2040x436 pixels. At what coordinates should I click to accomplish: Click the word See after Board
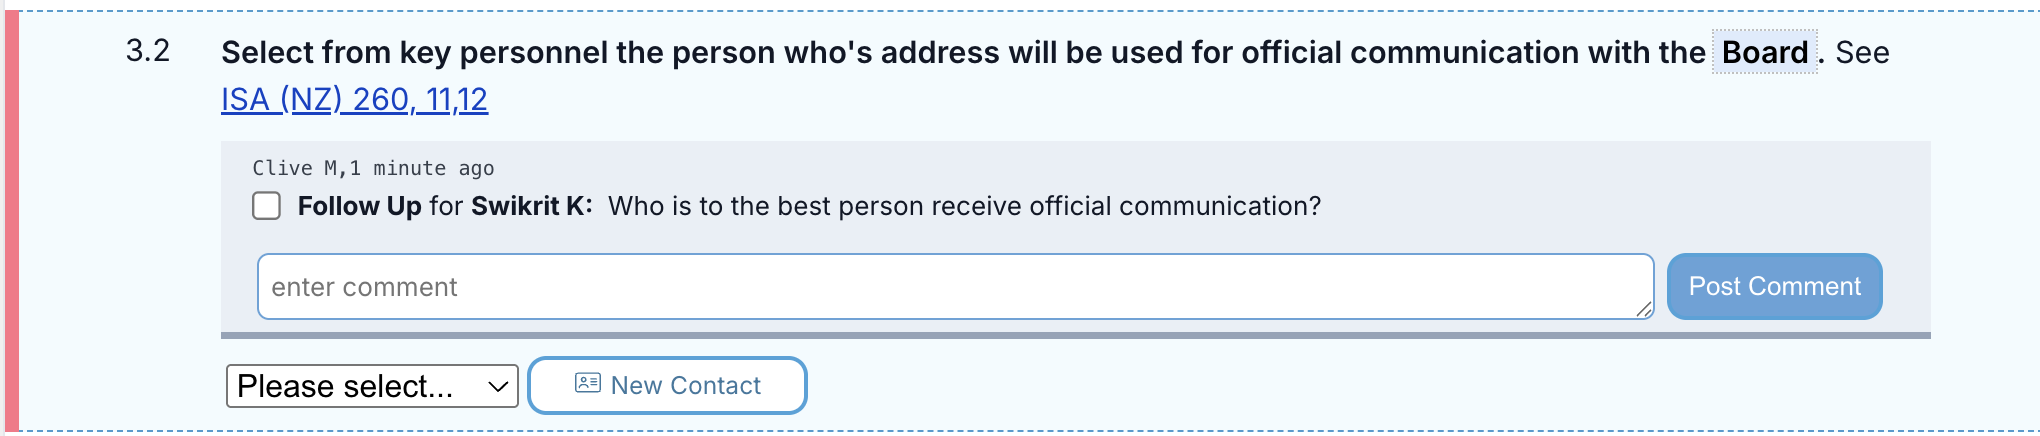pyautogui.click(x=1863, y=52)
